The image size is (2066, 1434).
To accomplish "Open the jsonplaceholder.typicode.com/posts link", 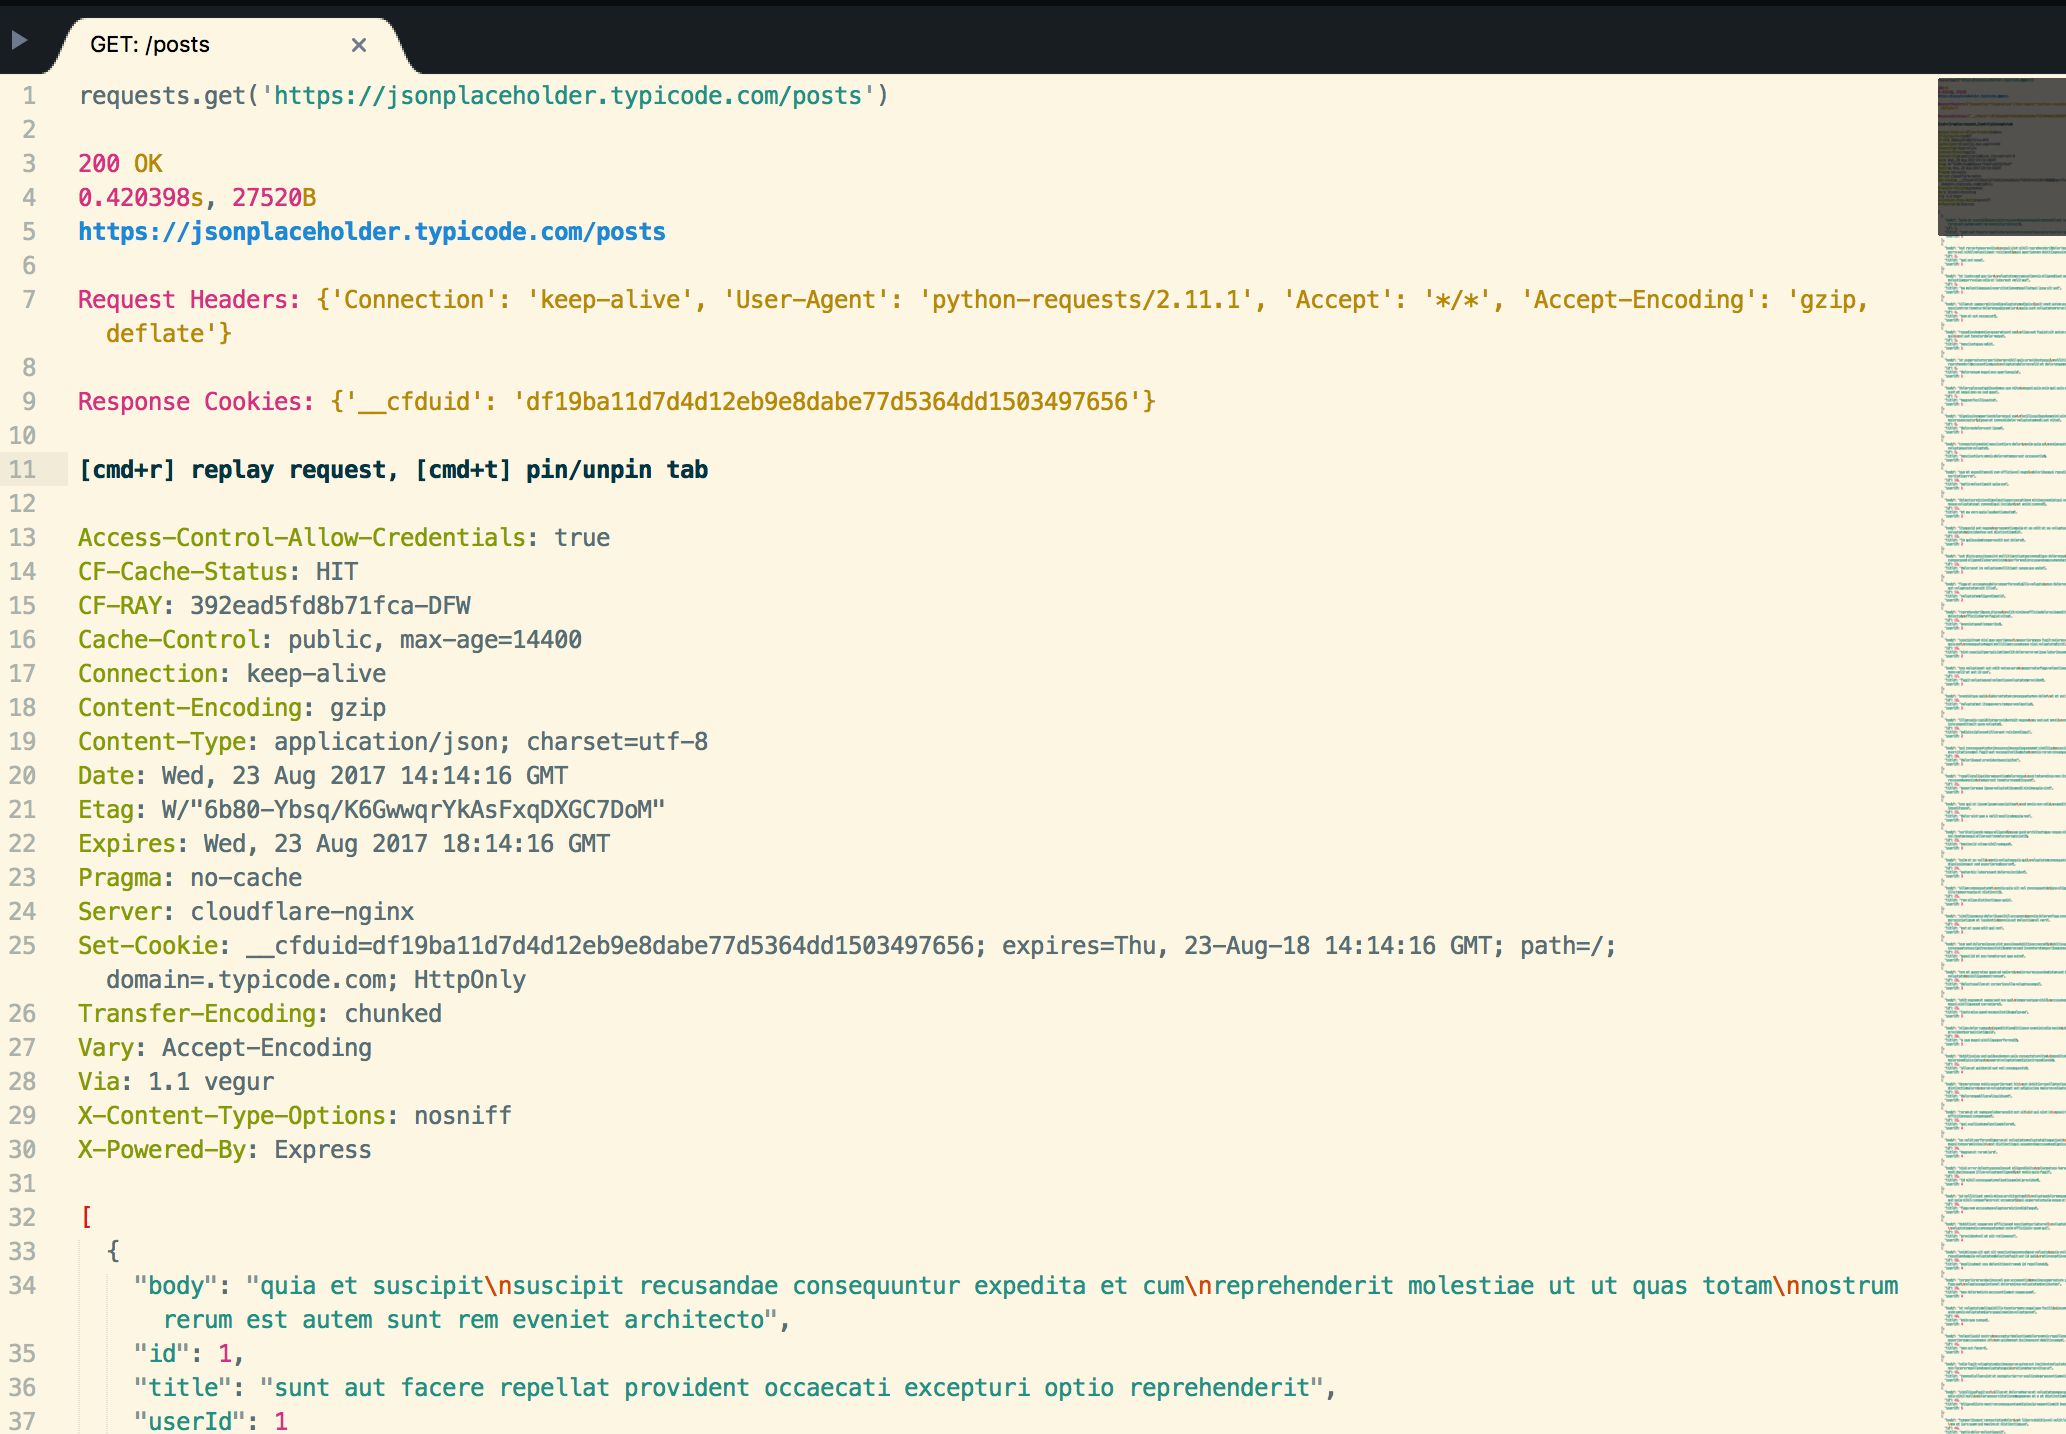I will [x=370, y=231].
